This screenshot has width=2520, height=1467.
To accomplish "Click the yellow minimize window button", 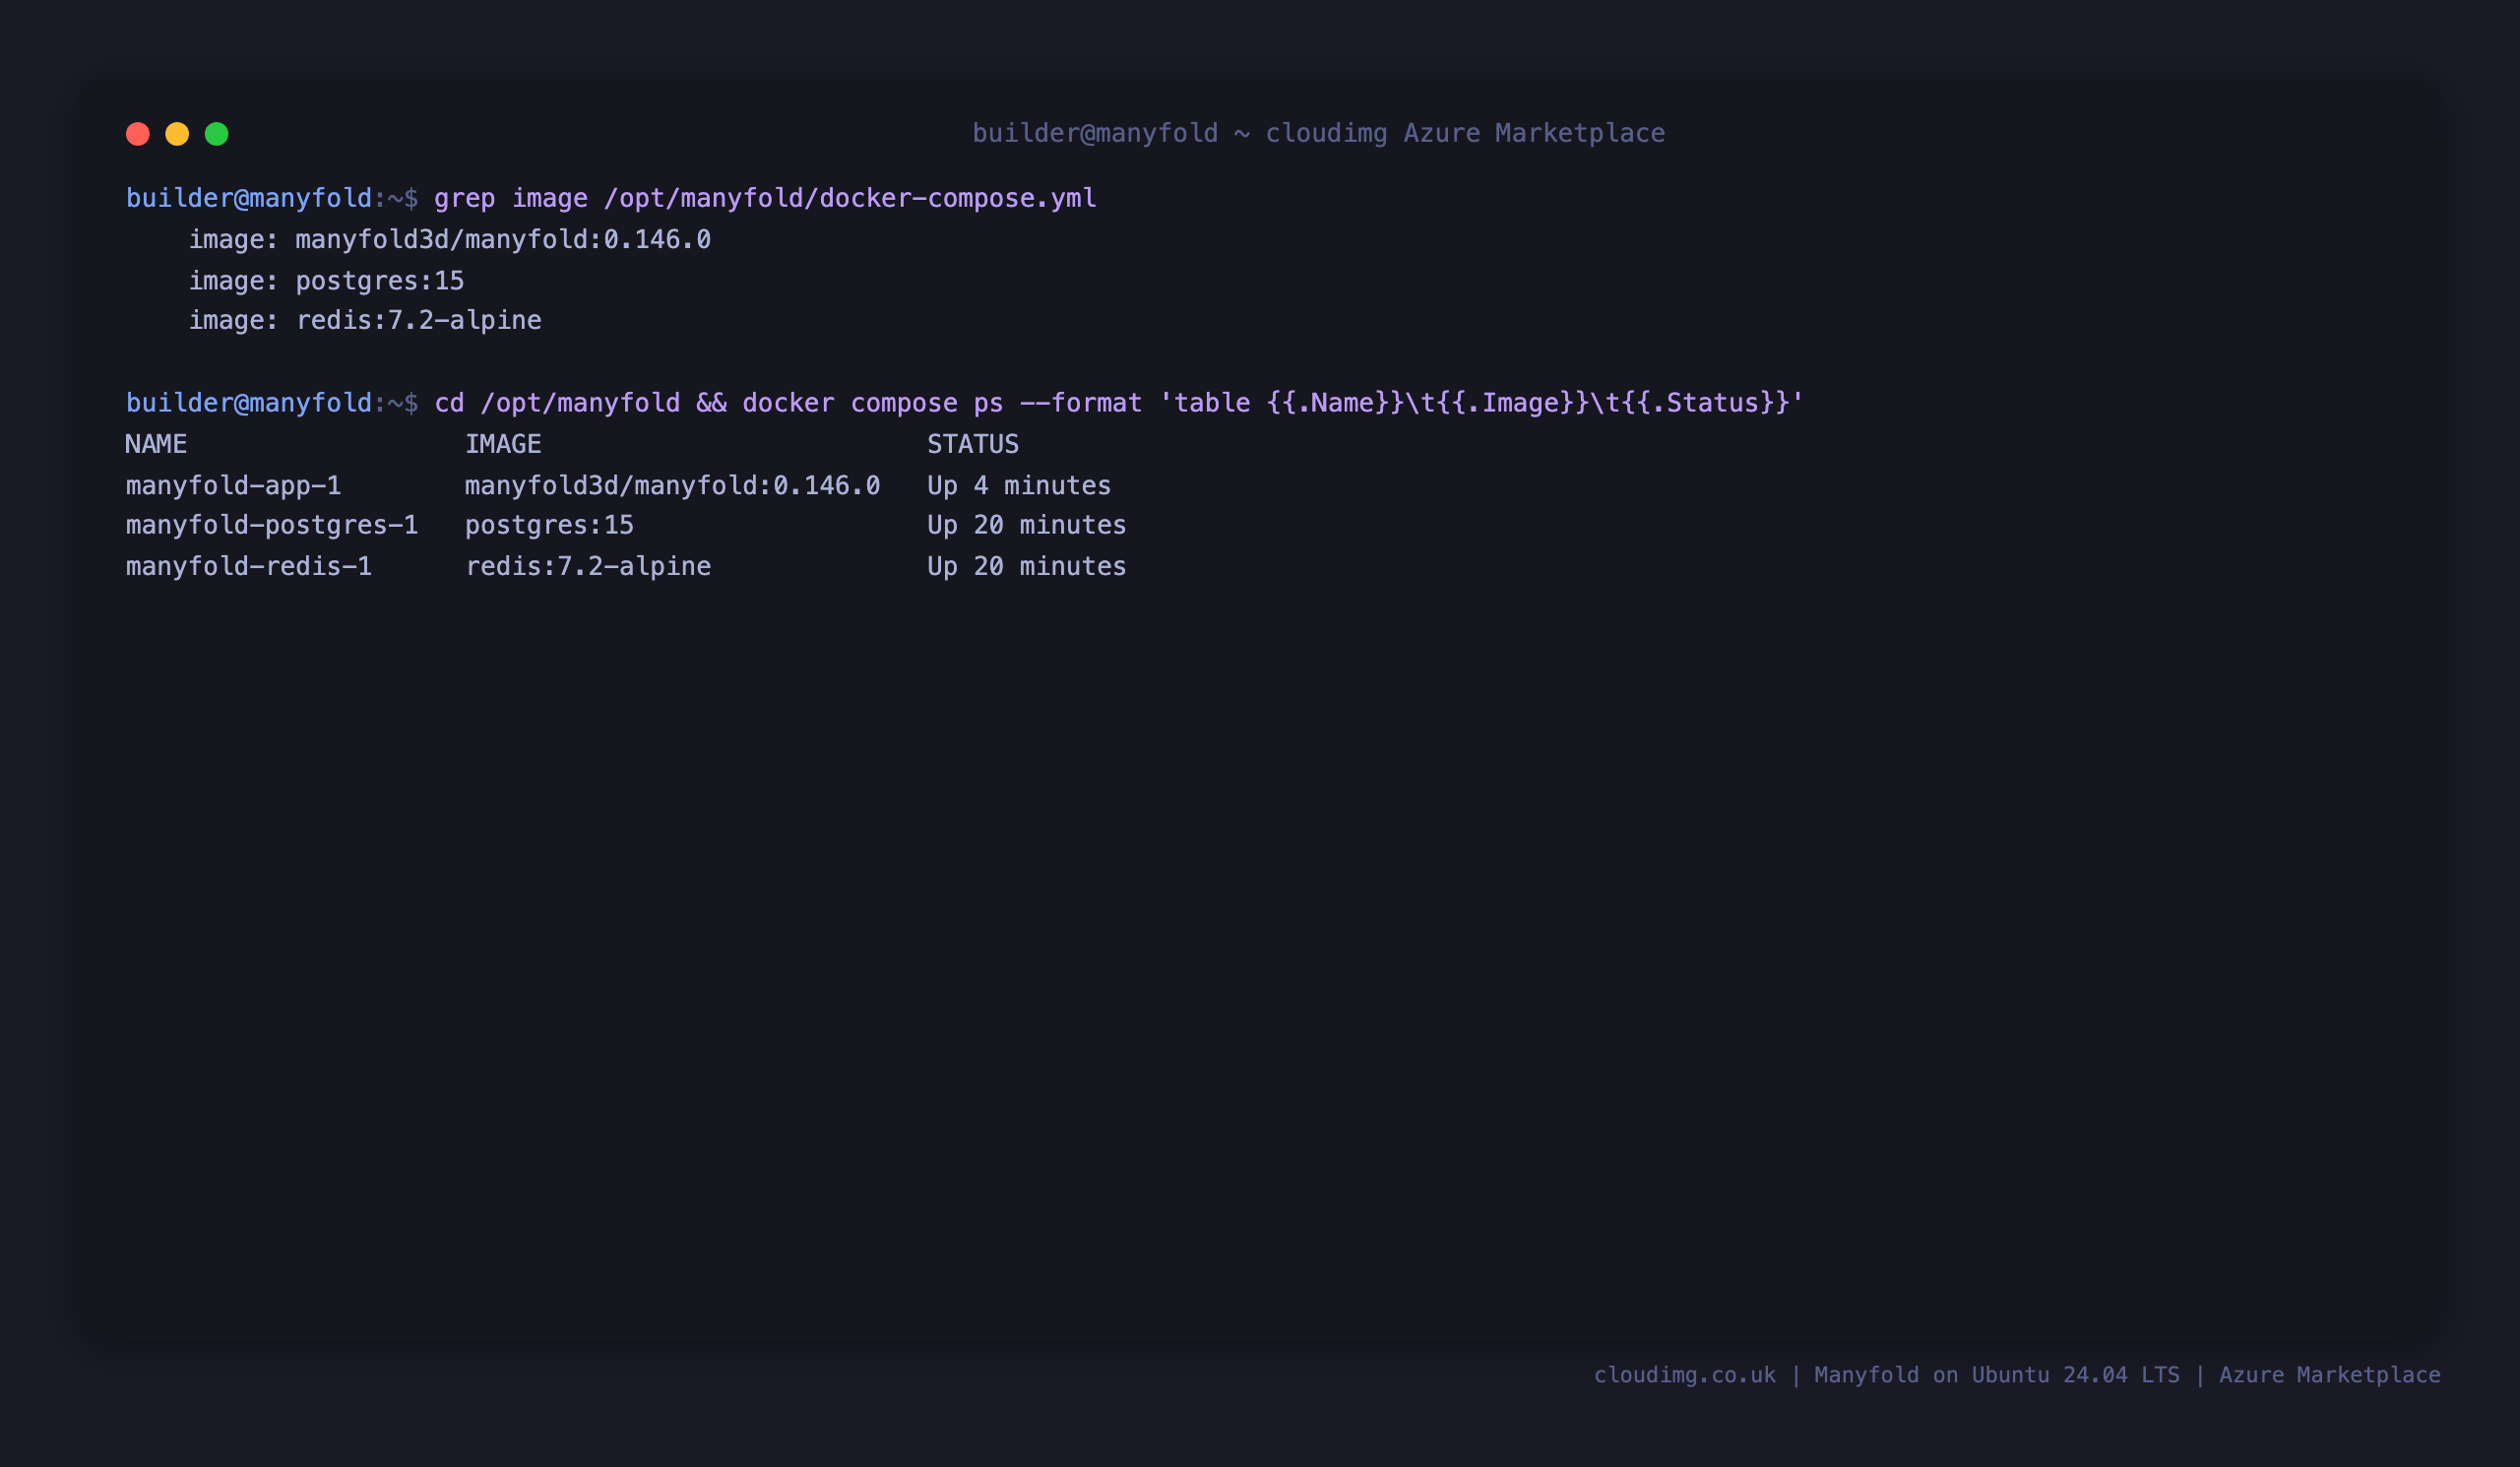I will click(177, 134).
